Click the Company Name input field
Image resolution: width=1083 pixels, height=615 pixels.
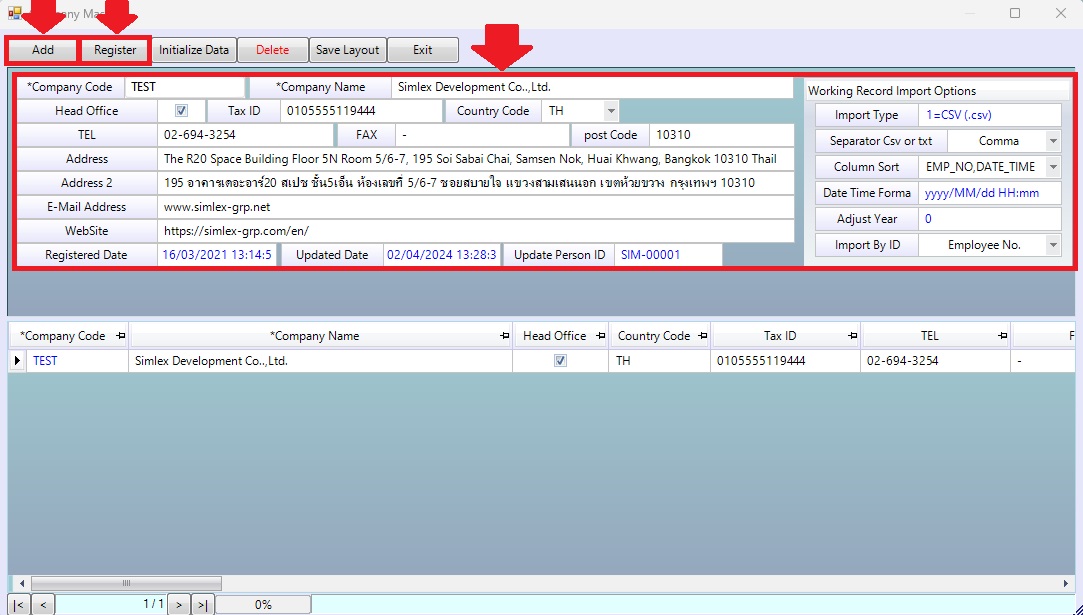coord(590,87)
